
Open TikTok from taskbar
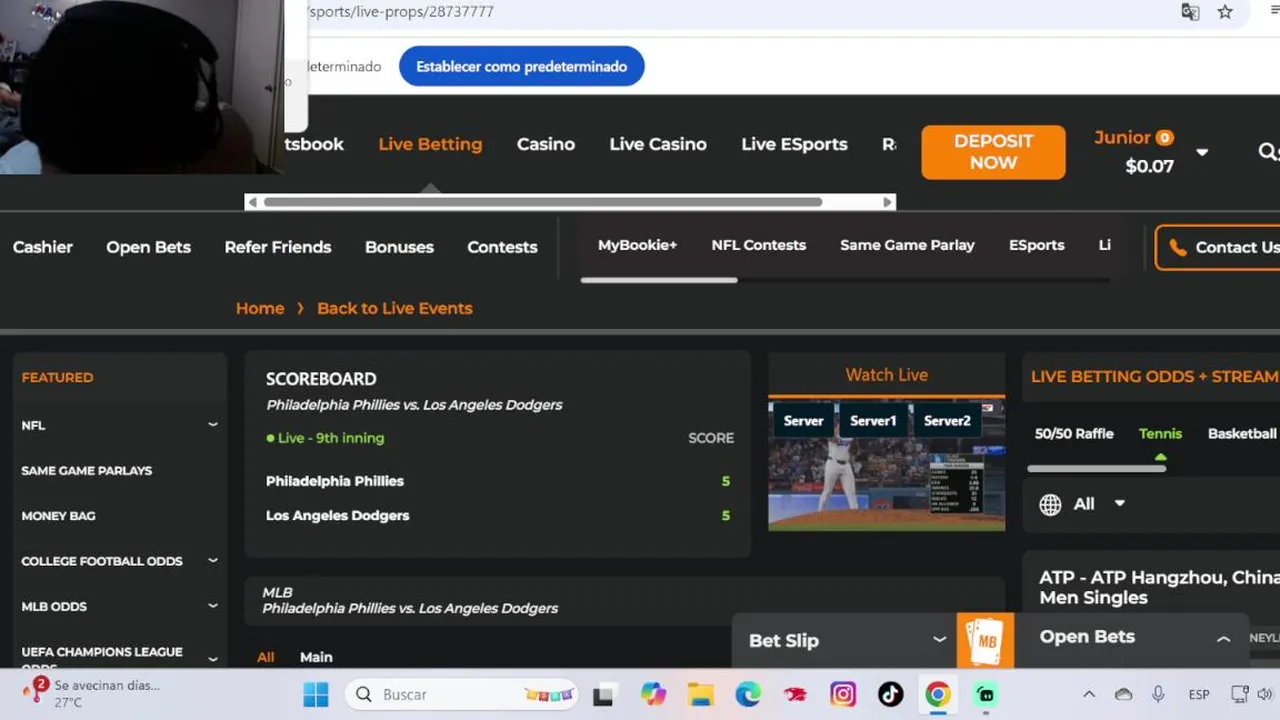coord(890,694)
